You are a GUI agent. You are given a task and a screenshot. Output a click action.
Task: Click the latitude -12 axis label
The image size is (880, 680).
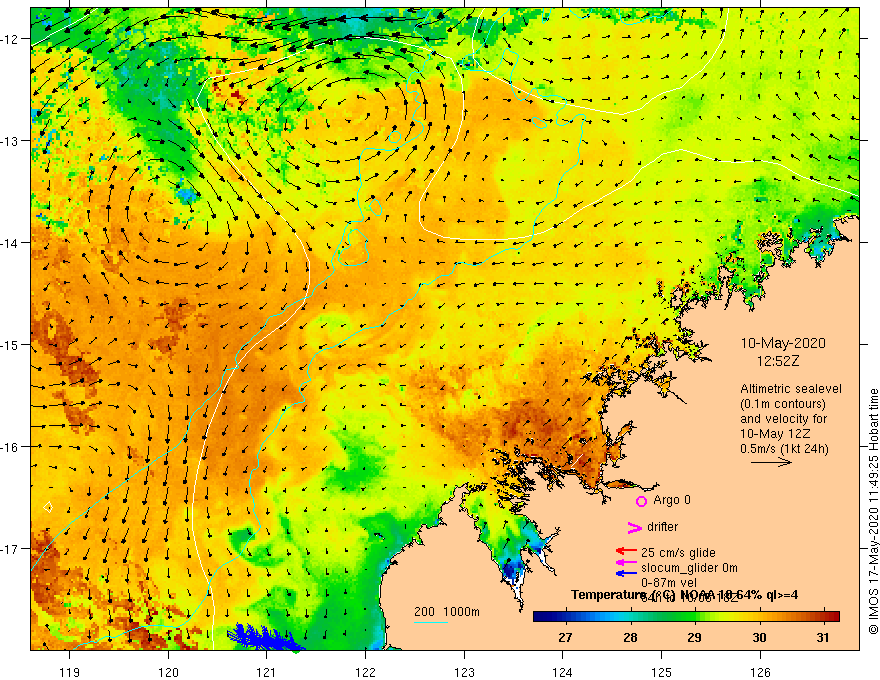pos(10,39)
